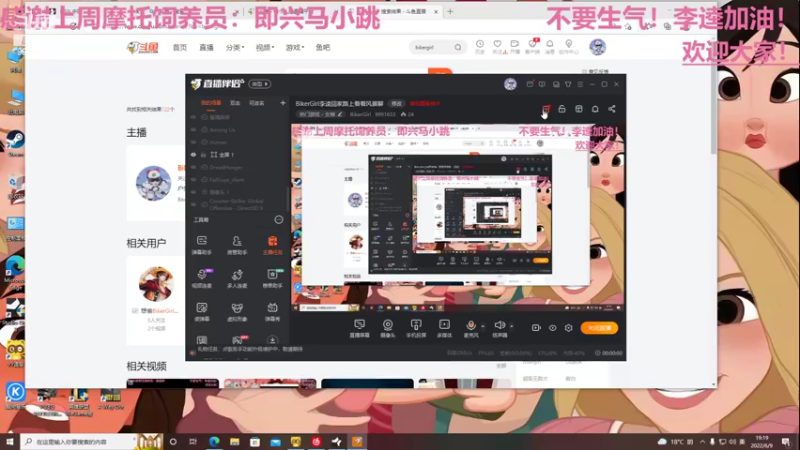
Task: Open 鱼吧 on the Douyu navbar
Action: pyautogui.click(x=322, y=47)
